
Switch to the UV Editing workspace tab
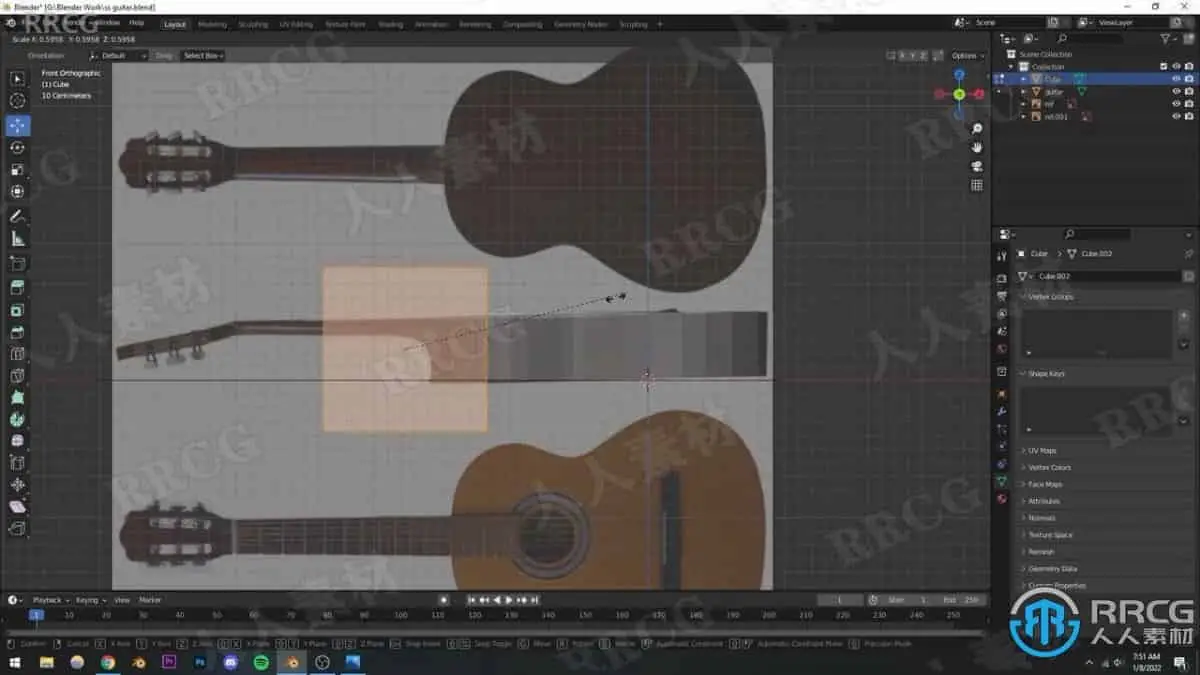click(296, 23)
